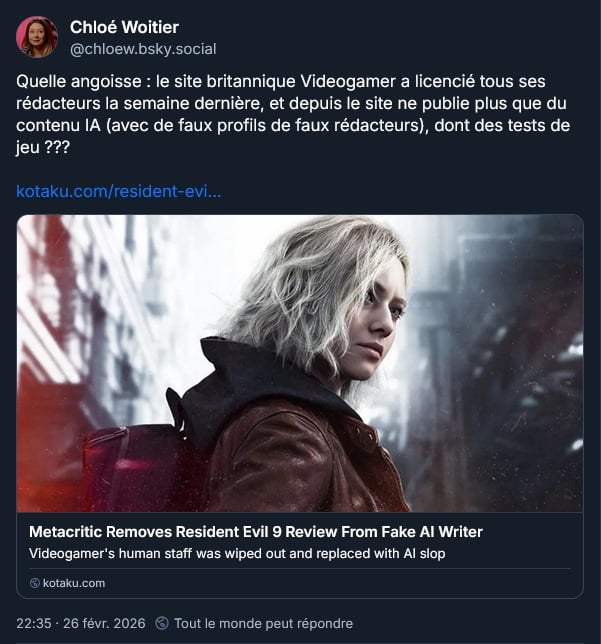601x644 pixels.
Task: Open Tout le monde peut répondre setting
Action: [x=263, y=623]
